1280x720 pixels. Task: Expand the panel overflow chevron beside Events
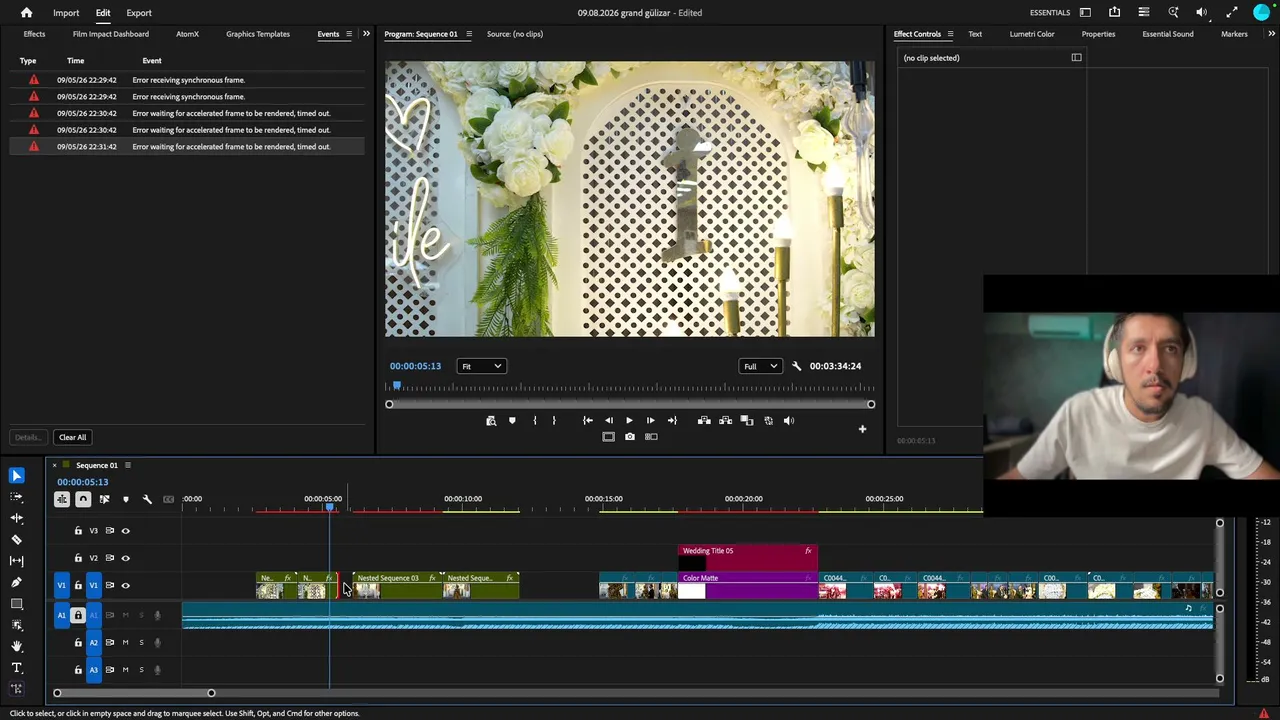(x=366, y=34)
